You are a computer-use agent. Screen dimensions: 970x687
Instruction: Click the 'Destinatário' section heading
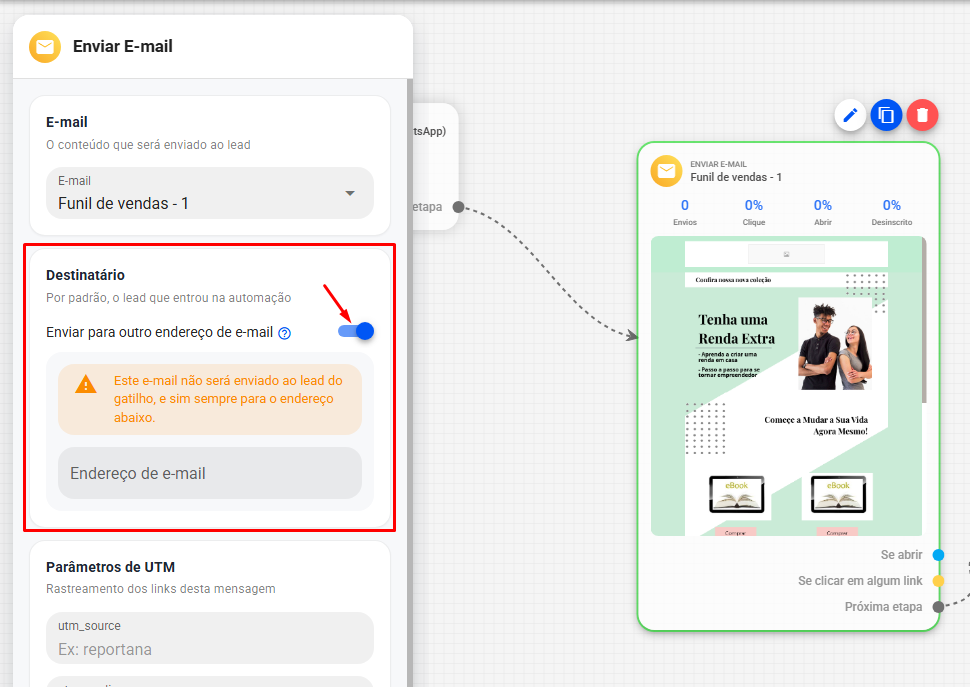(x=85, y=275)
